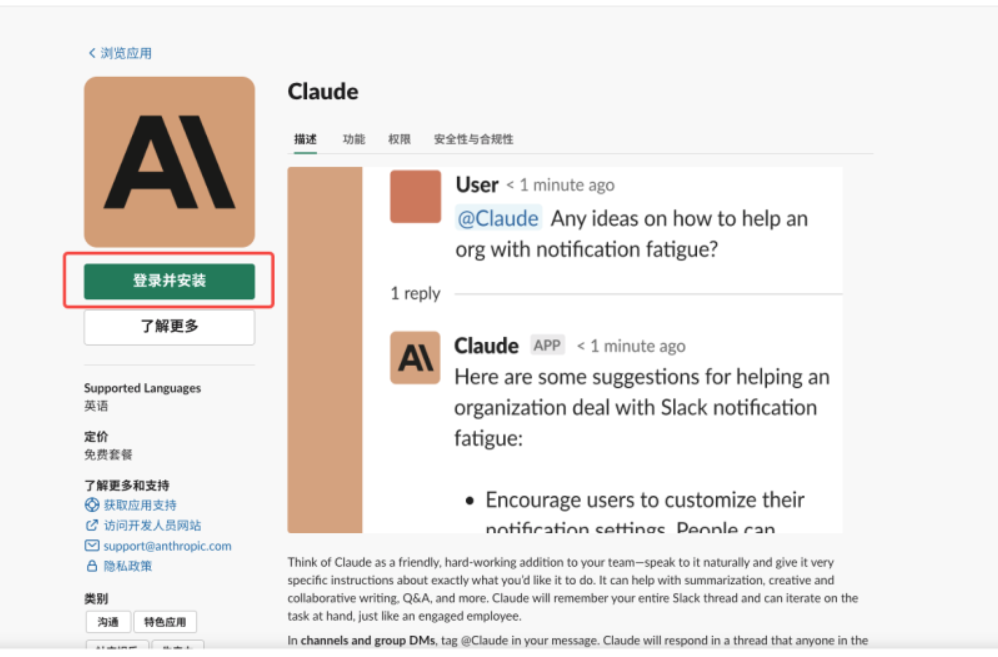Click "Here are some suggestions for helping an" text
The image size is (998, 657).
coord(642,377)
